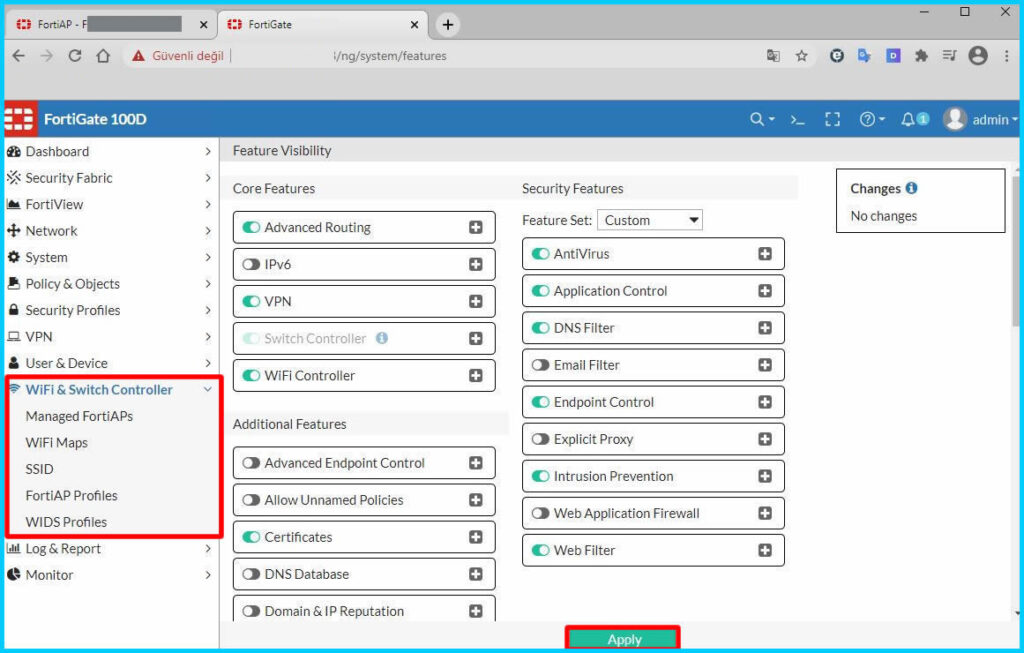Screen dimensions: 1024x653
Task: Expand details plus icon for IPv6
Action: (x=475, y=264)
